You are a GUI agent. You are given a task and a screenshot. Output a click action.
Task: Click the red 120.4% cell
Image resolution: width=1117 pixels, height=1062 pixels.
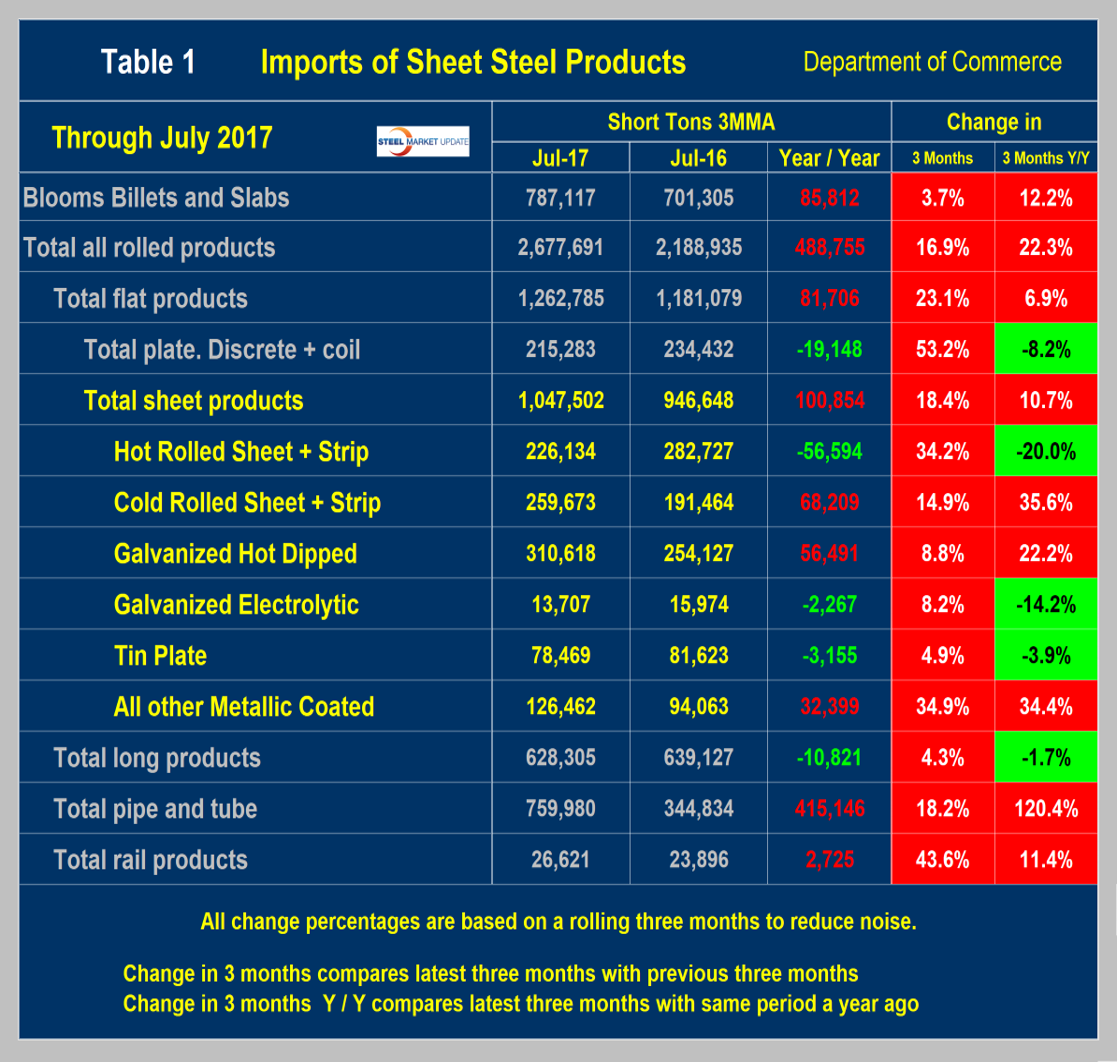click(x=1047, y=809)
